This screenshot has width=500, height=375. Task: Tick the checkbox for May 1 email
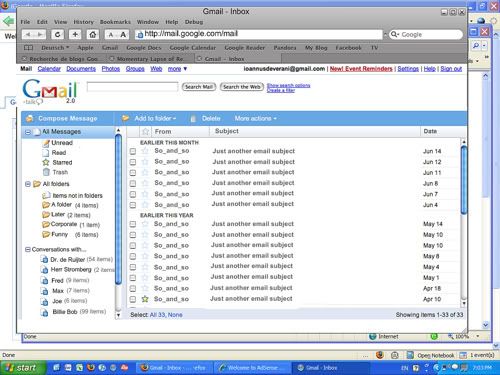coord(133,278)
